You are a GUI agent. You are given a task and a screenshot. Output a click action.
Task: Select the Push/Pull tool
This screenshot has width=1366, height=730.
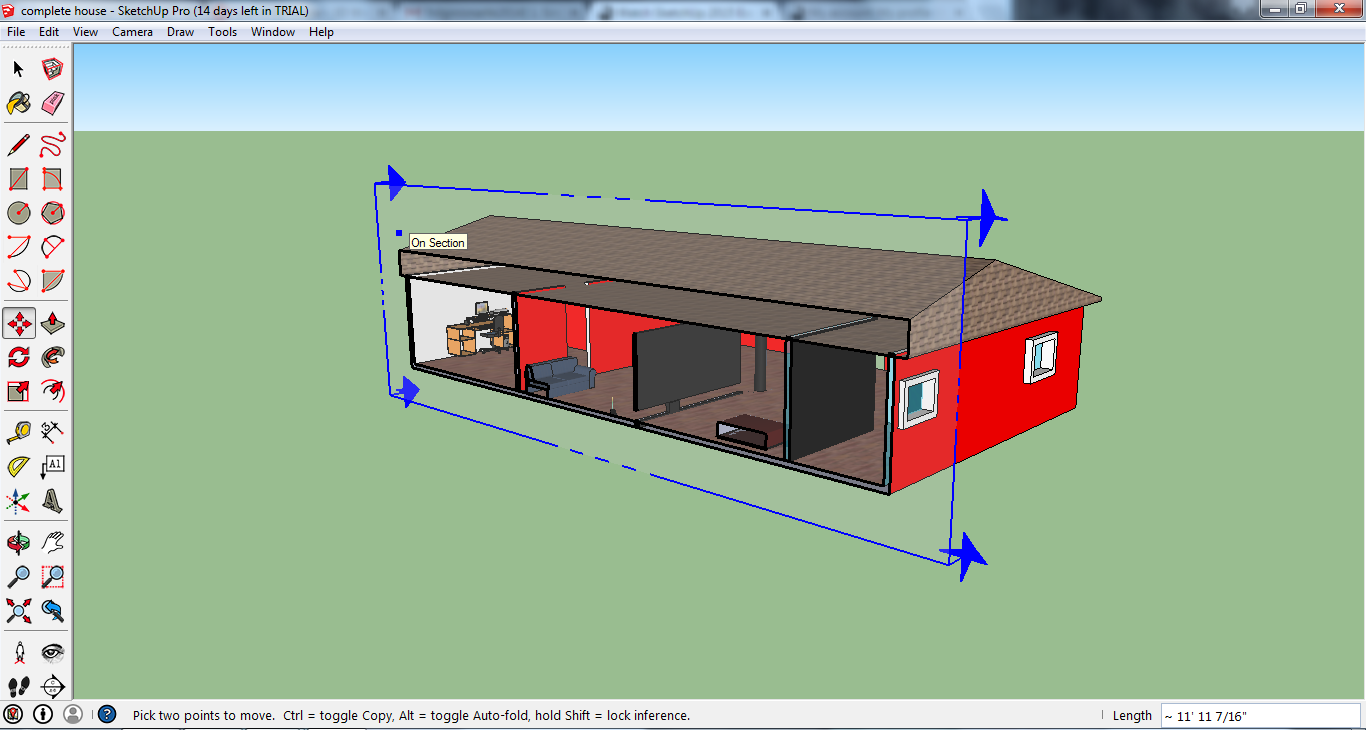51,323
